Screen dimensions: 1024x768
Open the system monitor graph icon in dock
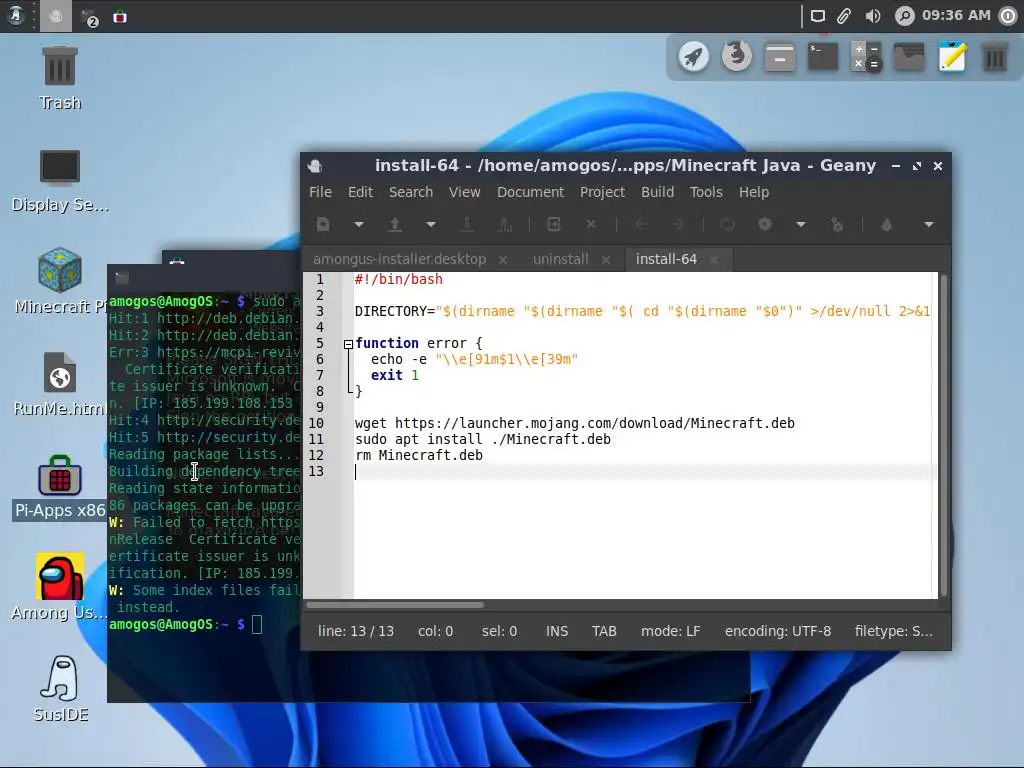(x=909, y=57)
